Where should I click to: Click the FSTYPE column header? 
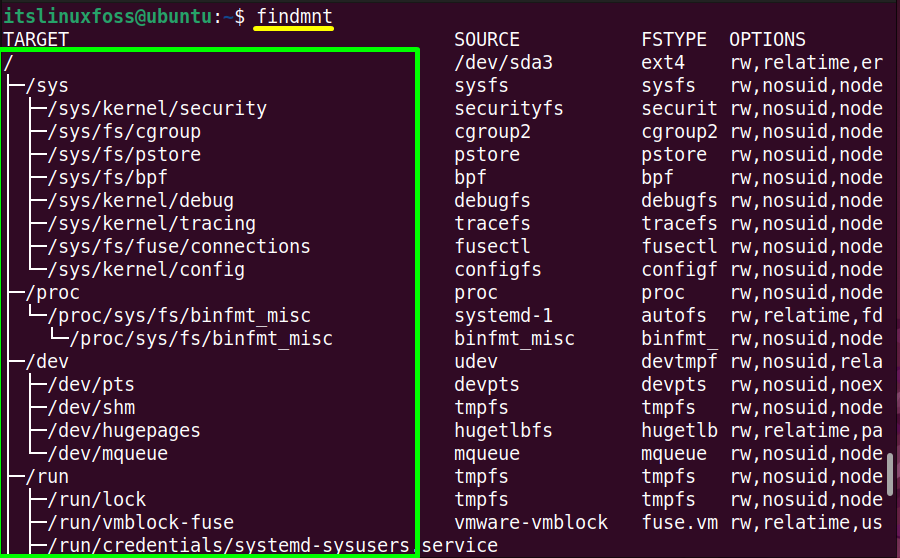click(x=674, y=40)
